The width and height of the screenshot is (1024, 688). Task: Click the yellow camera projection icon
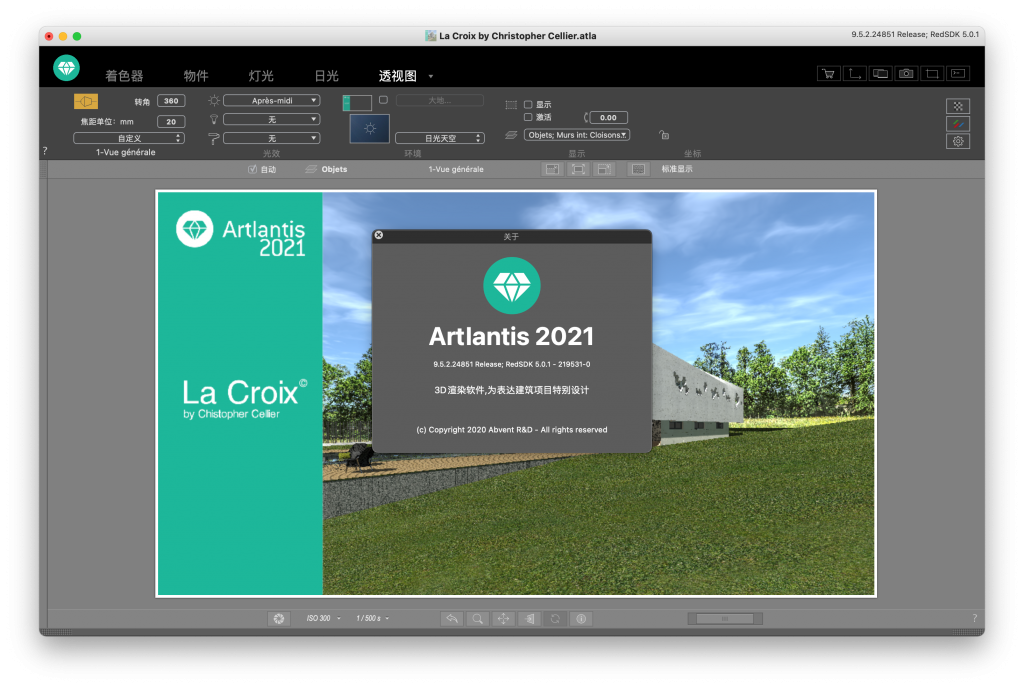86,101
